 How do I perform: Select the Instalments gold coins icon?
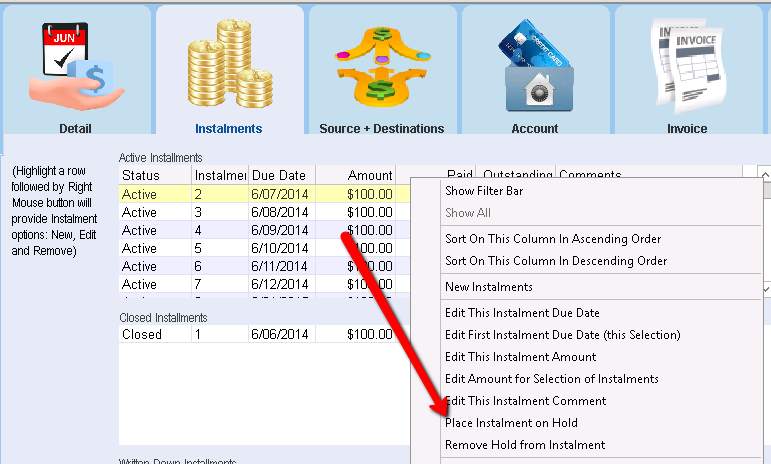tap(230, 64)
